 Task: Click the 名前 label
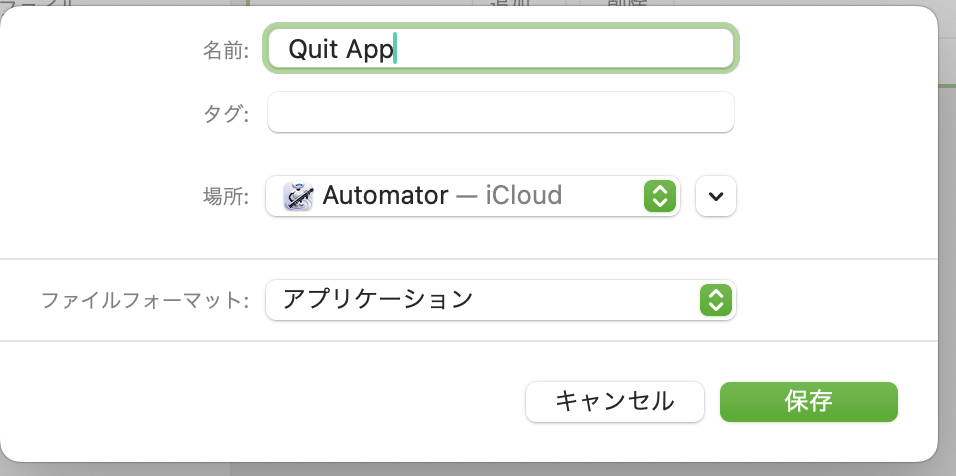[226, 51]
